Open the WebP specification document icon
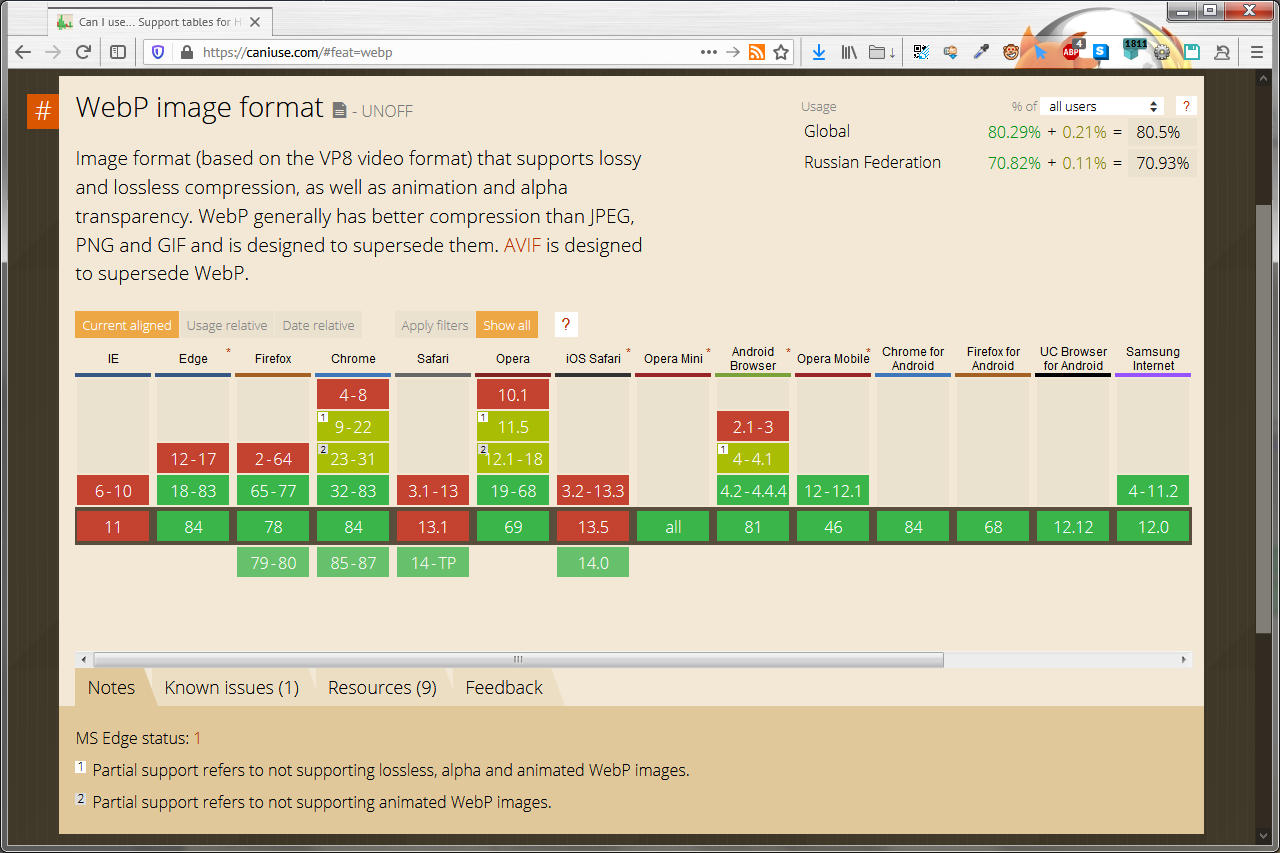1280x853 pixels. coord(340,110)
